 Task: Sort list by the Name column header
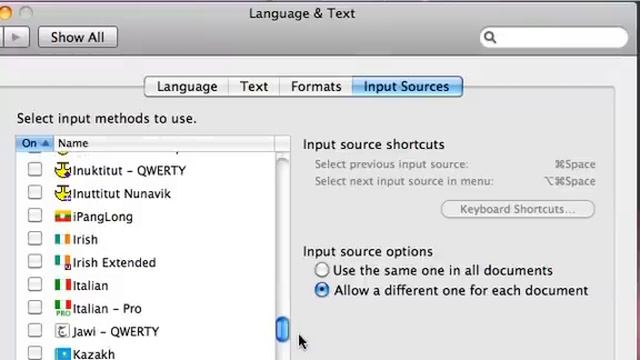pos(164,143)
